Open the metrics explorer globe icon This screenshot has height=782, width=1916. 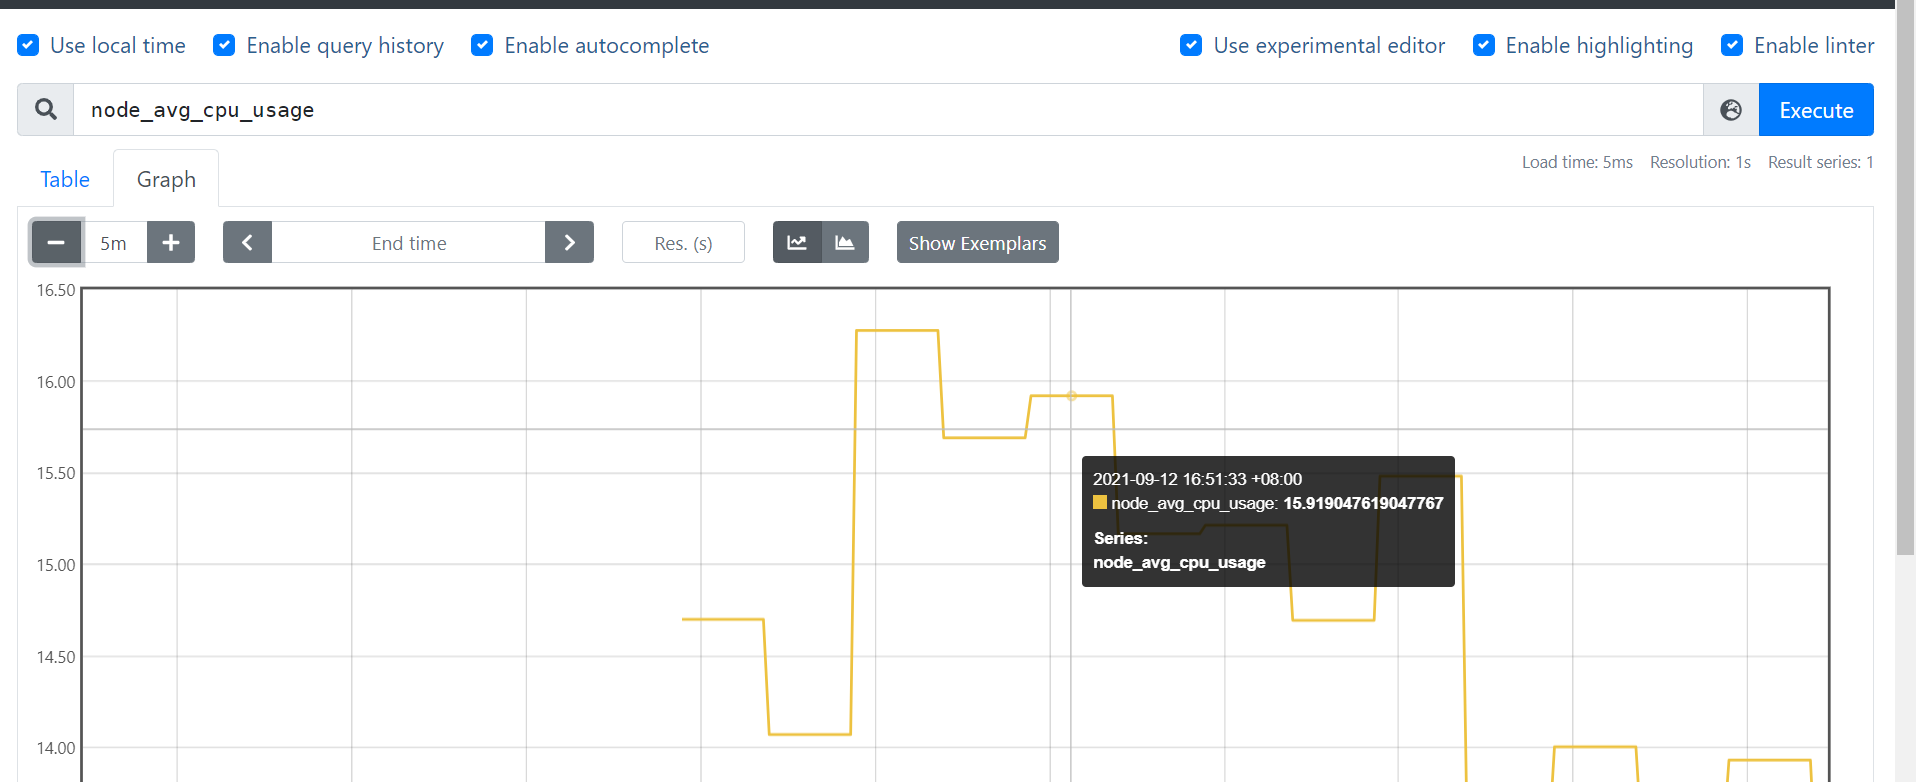pos(1731,110)
